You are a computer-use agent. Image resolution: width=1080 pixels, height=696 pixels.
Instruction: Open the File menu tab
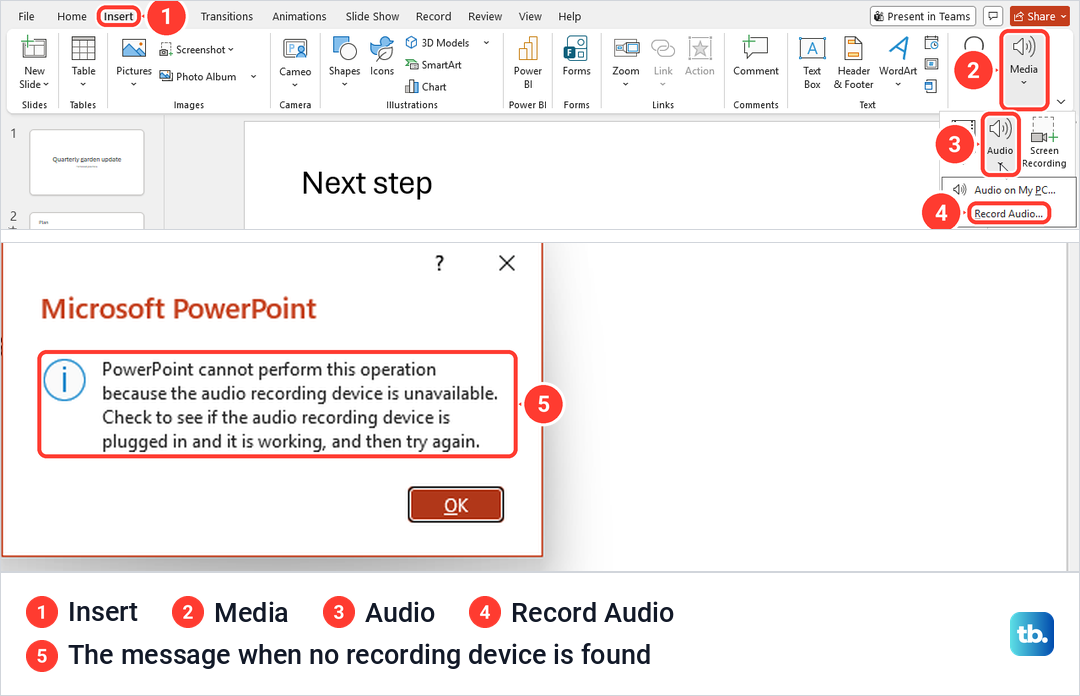[26, 16]
